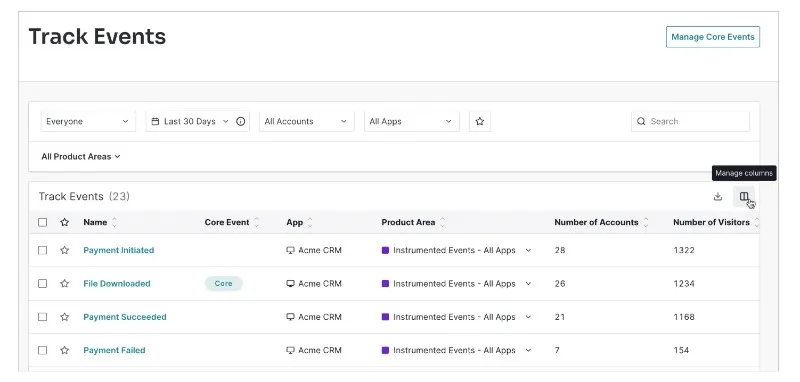Click the star favorites filter button

[x=480, y=121]
